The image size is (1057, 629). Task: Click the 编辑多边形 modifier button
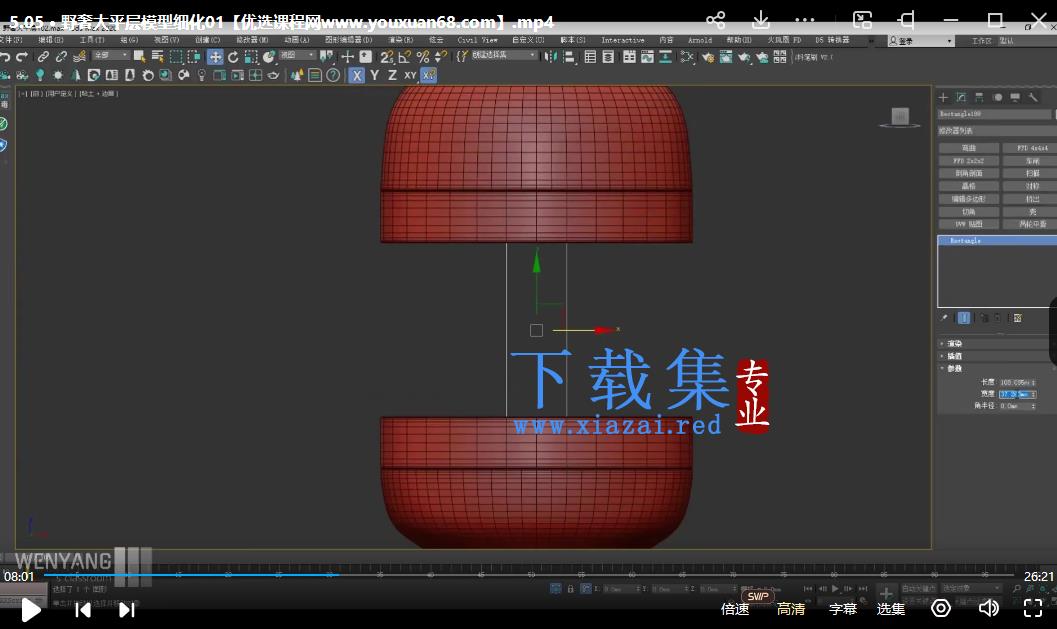click(x=969, y=199)
